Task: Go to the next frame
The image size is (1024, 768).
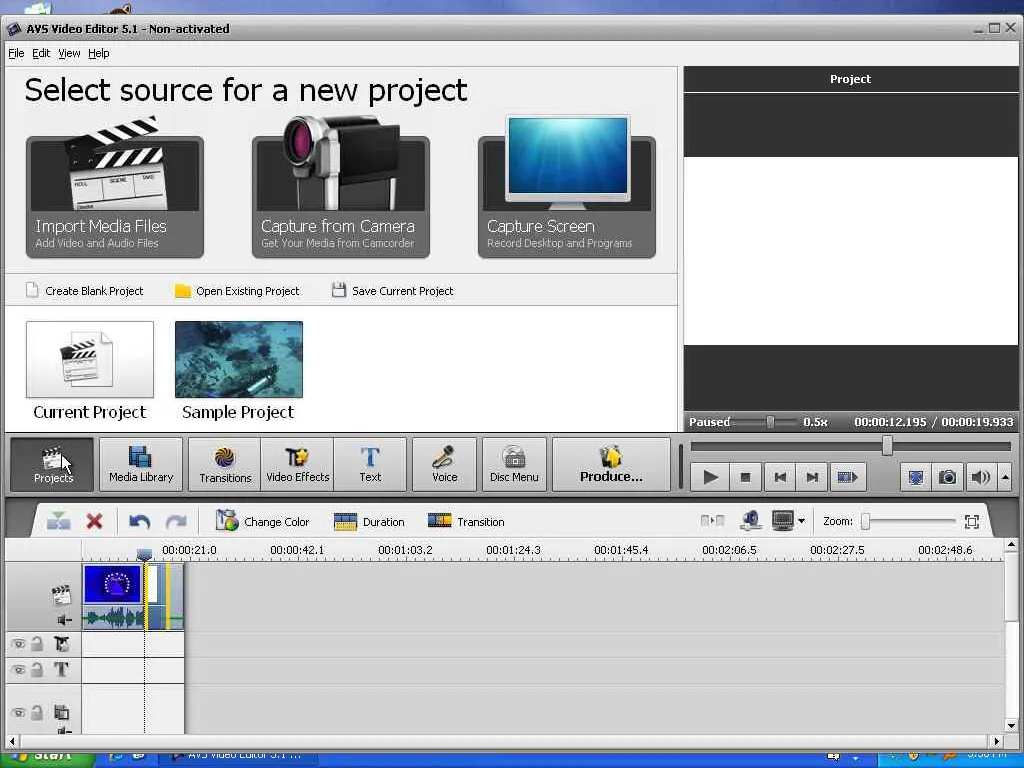Action: [x=812, y=477]
